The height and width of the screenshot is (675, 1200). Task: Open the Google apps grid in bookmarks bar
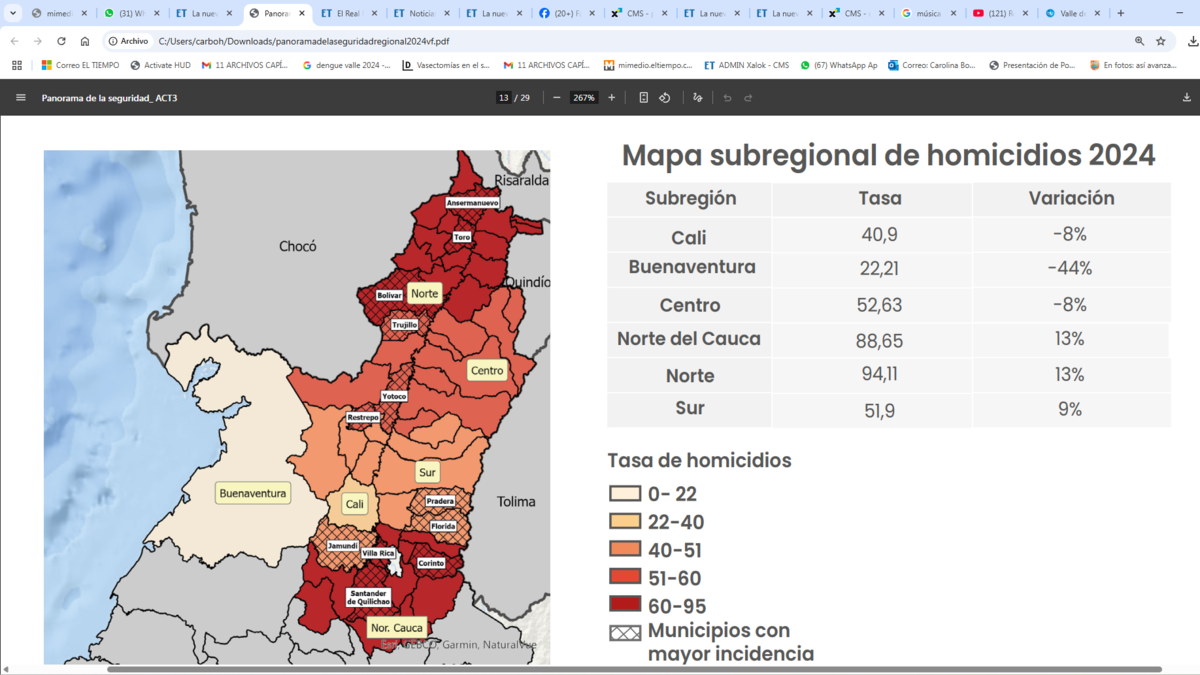pos(17,65)
